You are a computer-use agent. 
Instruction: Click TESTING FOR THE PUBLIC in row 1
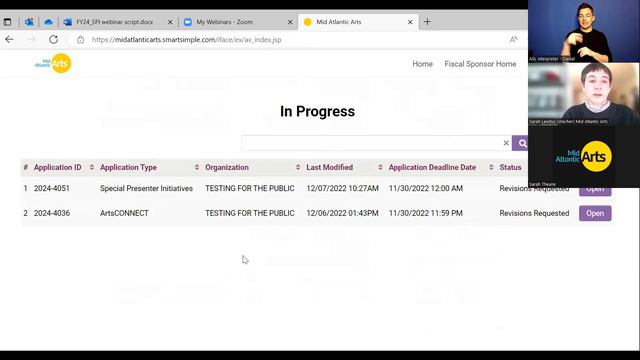pyautogui.click(x=250, y=188)
